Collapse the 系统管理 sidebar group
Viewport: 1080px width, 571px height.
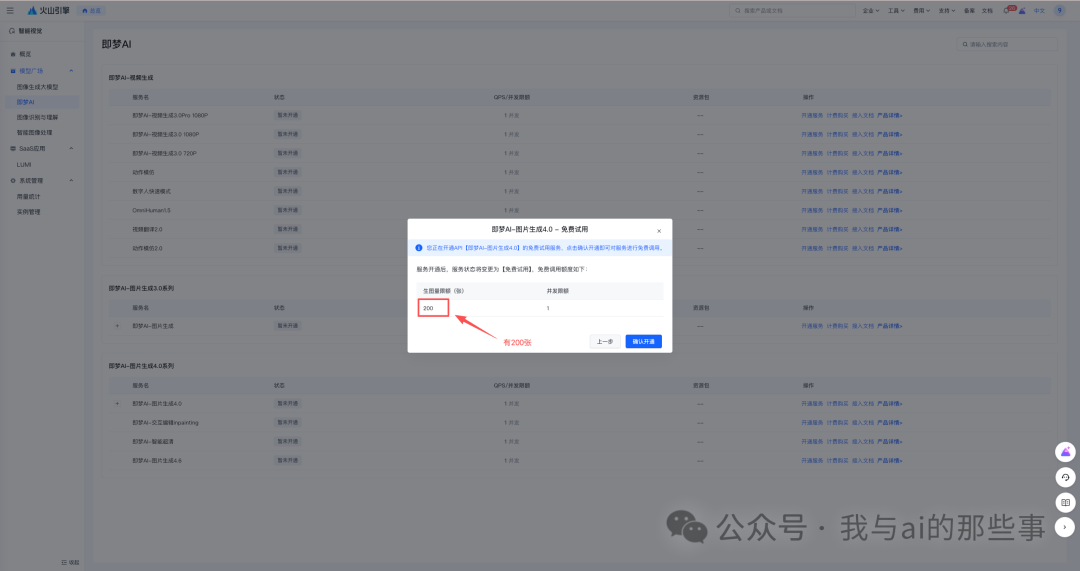[x=71, y=180]
